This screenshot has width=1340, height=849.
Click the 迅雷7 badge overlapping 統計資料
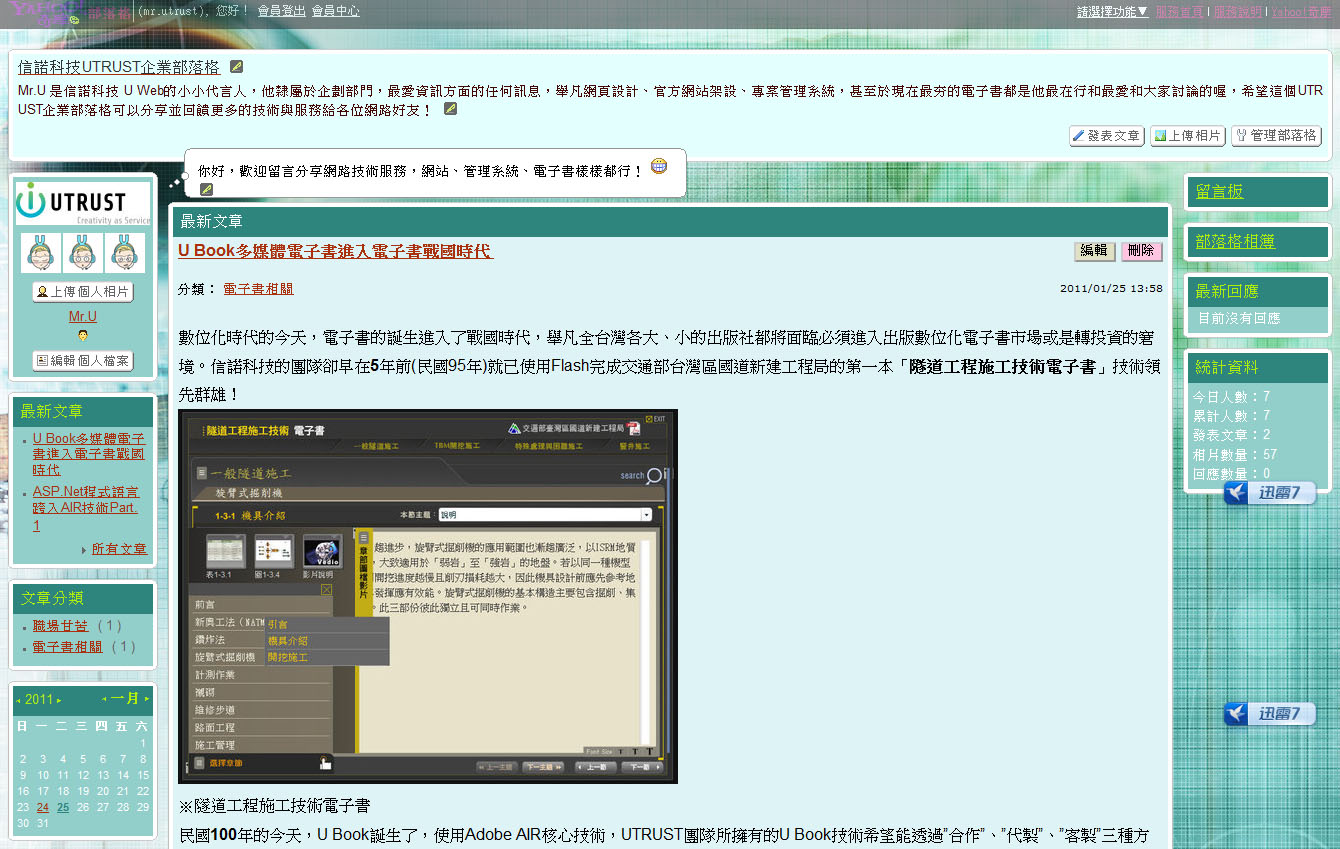pos(1269,492)
